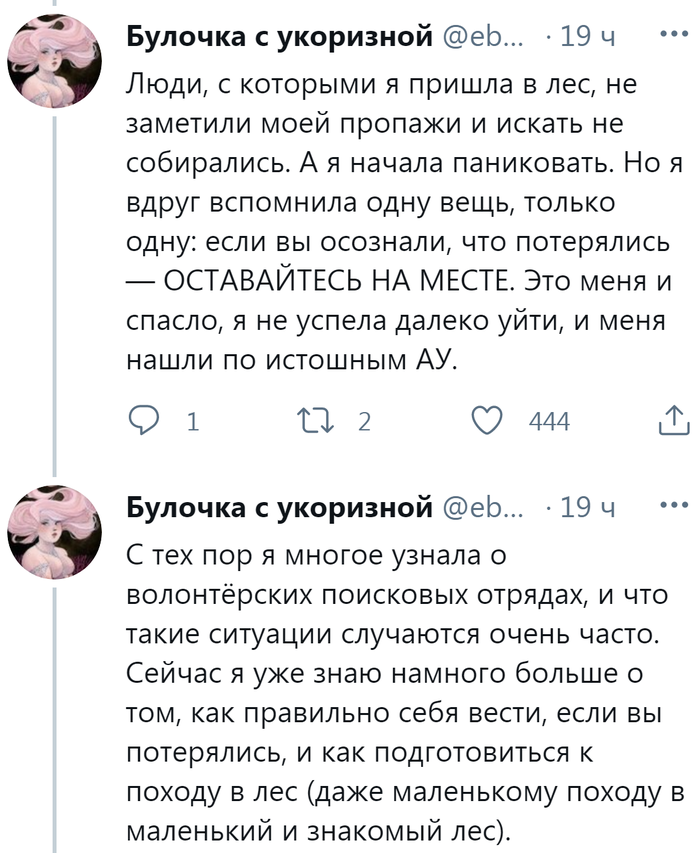Open the second tweet's "19 ч" timestamp

588,508
